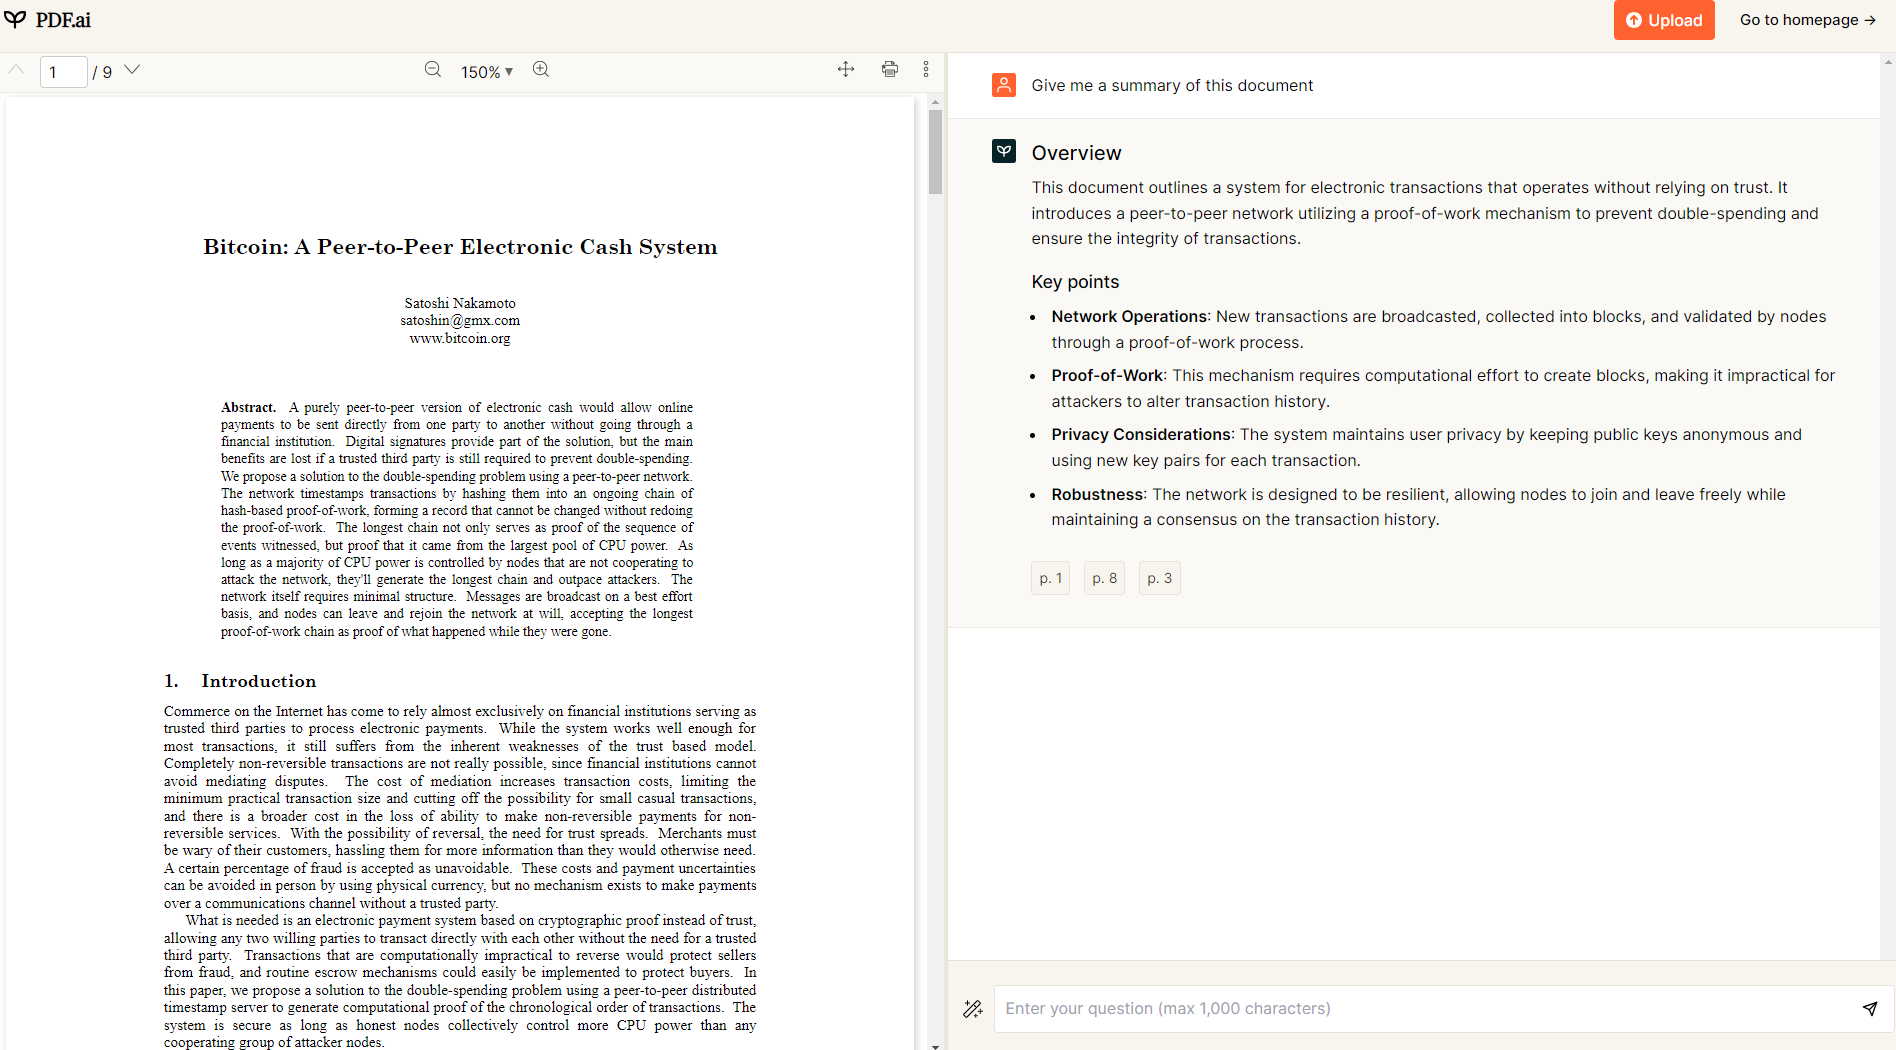Select the zoom in magnifier icon
Screen dimensions: 1896x1050
click(x=541, y=70)
